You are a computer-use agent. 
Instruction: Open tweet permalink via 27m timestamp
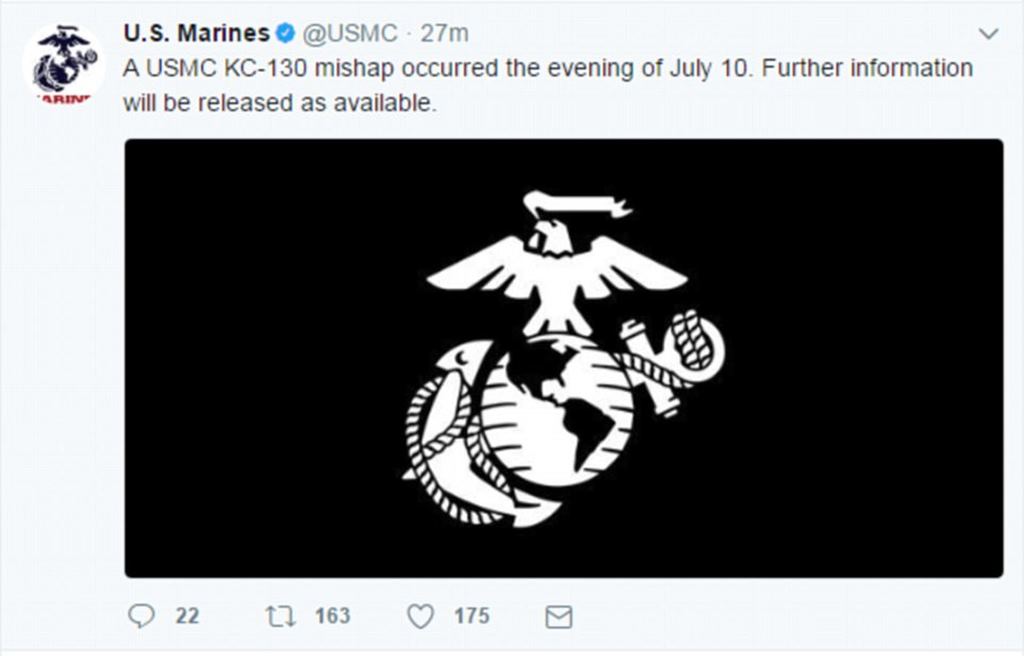pos(445,33)
